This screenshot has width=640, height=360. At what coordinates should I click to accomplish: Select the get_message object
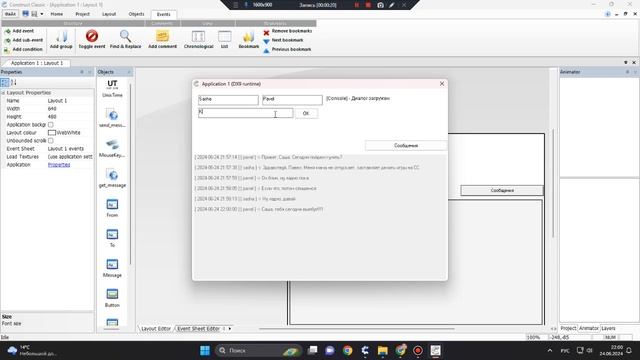[112, 178]
